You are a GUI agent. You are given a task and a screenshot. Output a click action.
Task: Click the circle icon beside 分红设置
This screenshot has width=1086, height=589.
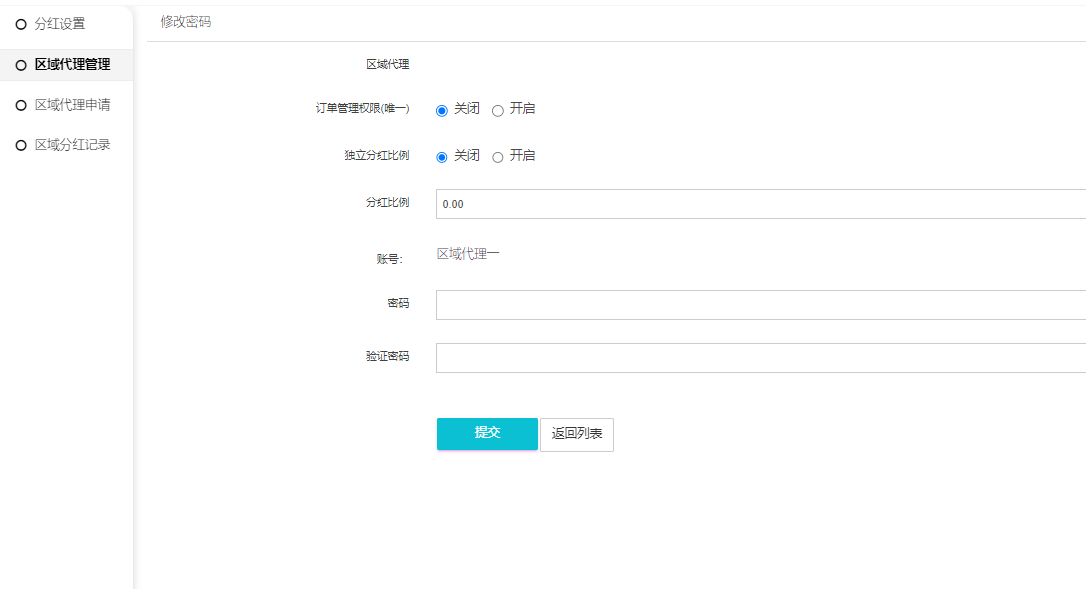[x=21, y=24]
